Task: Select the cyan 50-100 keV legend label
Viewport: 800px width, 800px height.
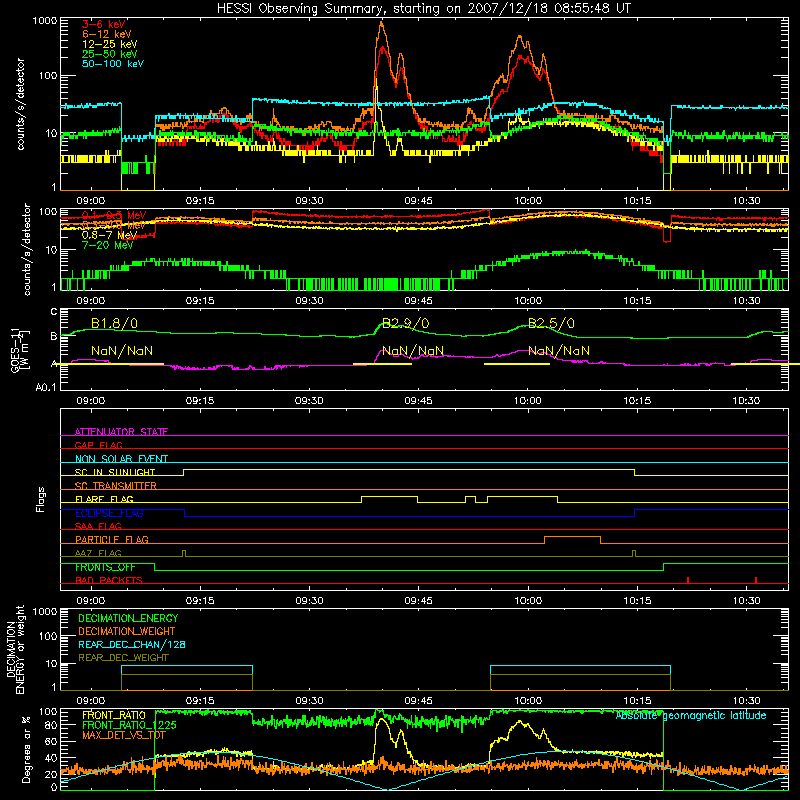Action: [x=113, y=64]
